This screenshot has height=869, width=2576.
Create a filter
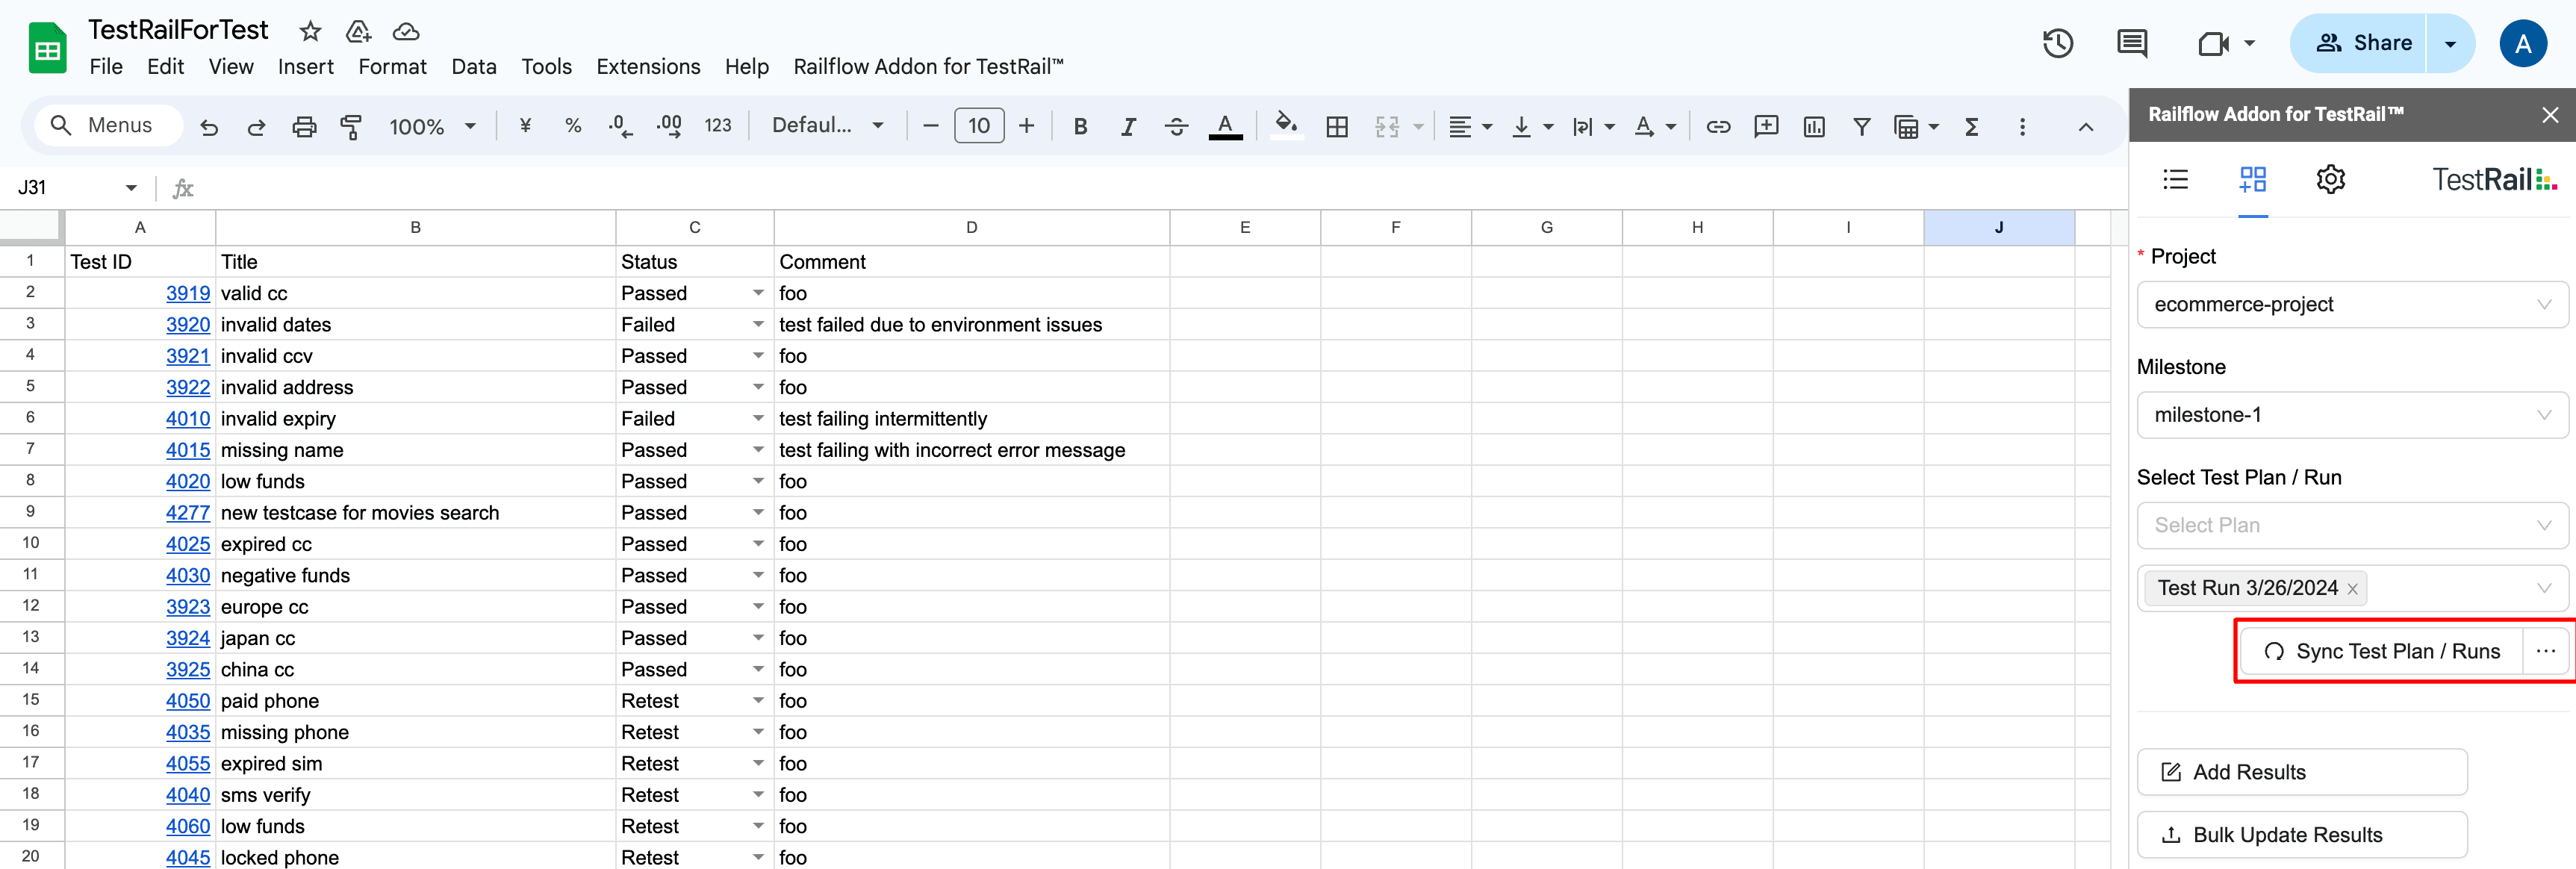(1861, 126)
